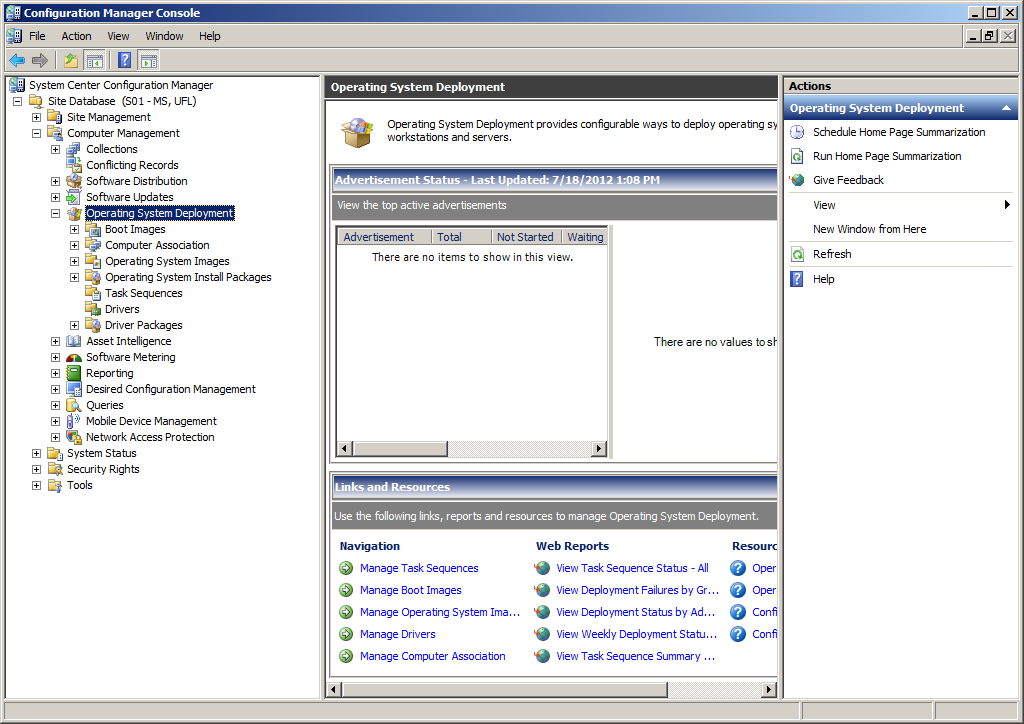Viewport: 1024px width, 724px height.
Task: Sort by the Total column header
Action: pos(461,237)
